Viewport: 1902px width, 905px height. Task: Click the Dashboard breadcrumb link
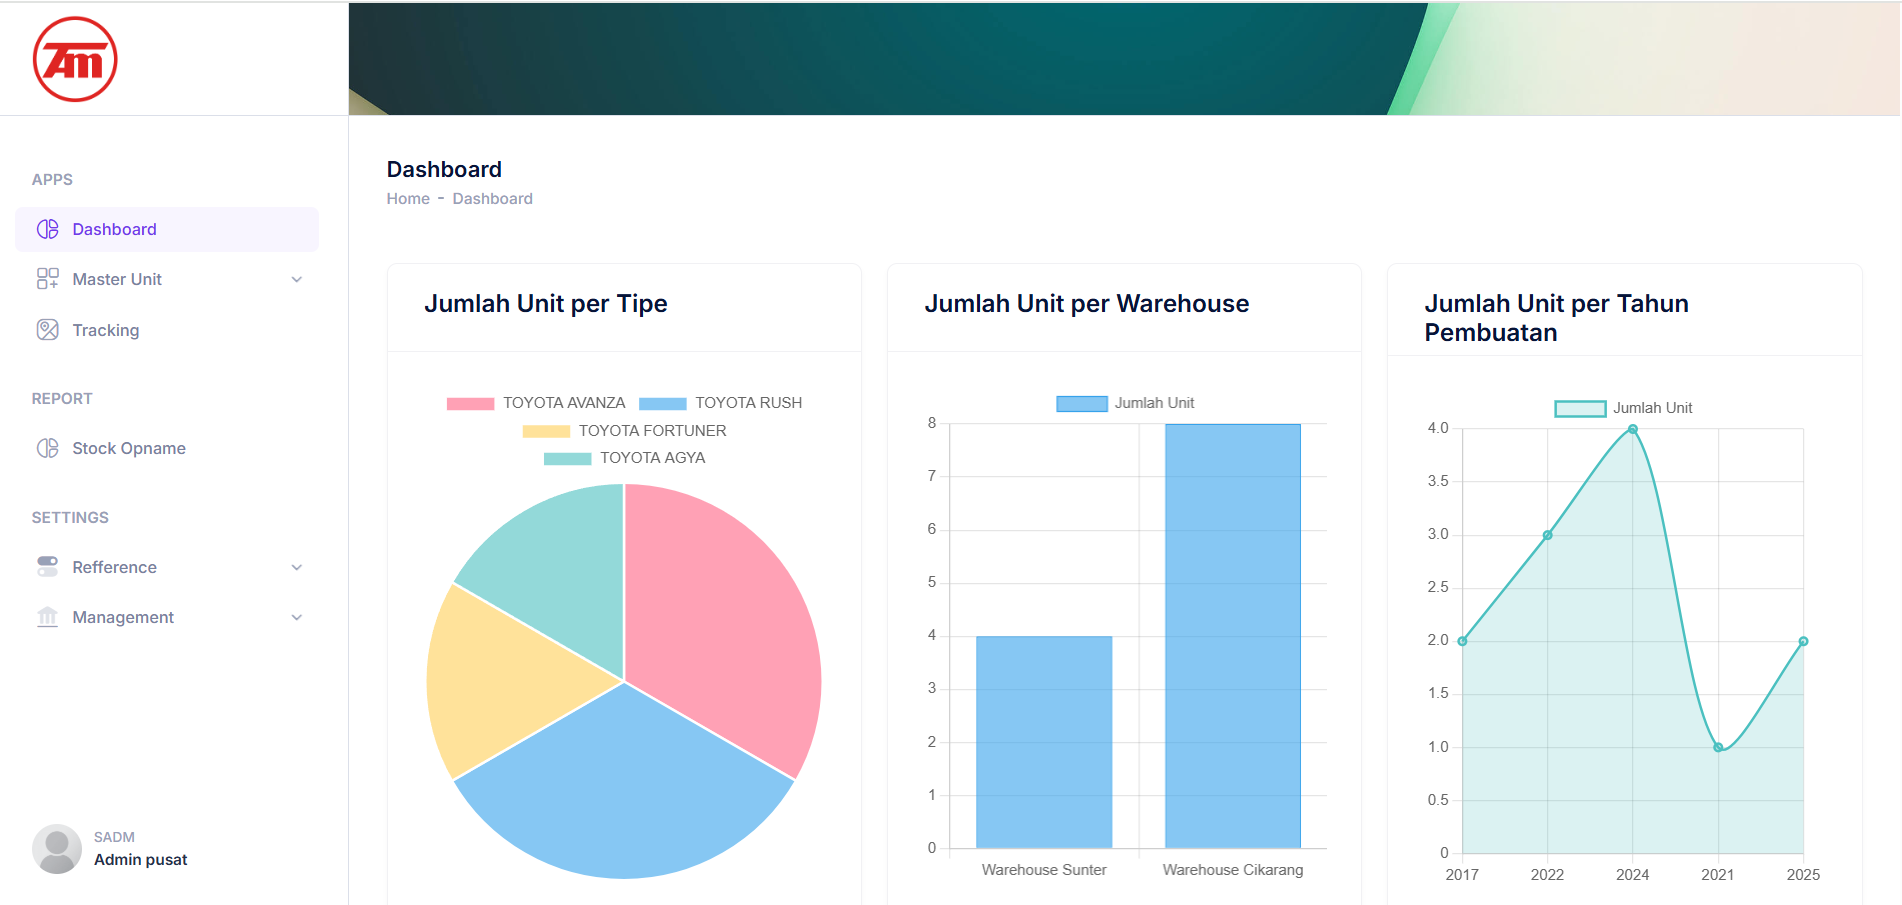click(x=492, y=199)
